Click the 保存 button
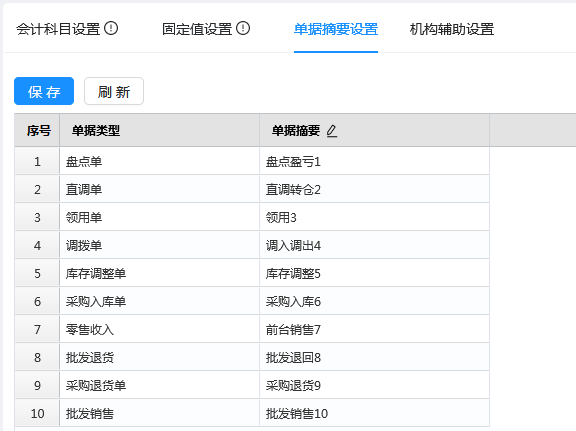 (x=44, y=91)
